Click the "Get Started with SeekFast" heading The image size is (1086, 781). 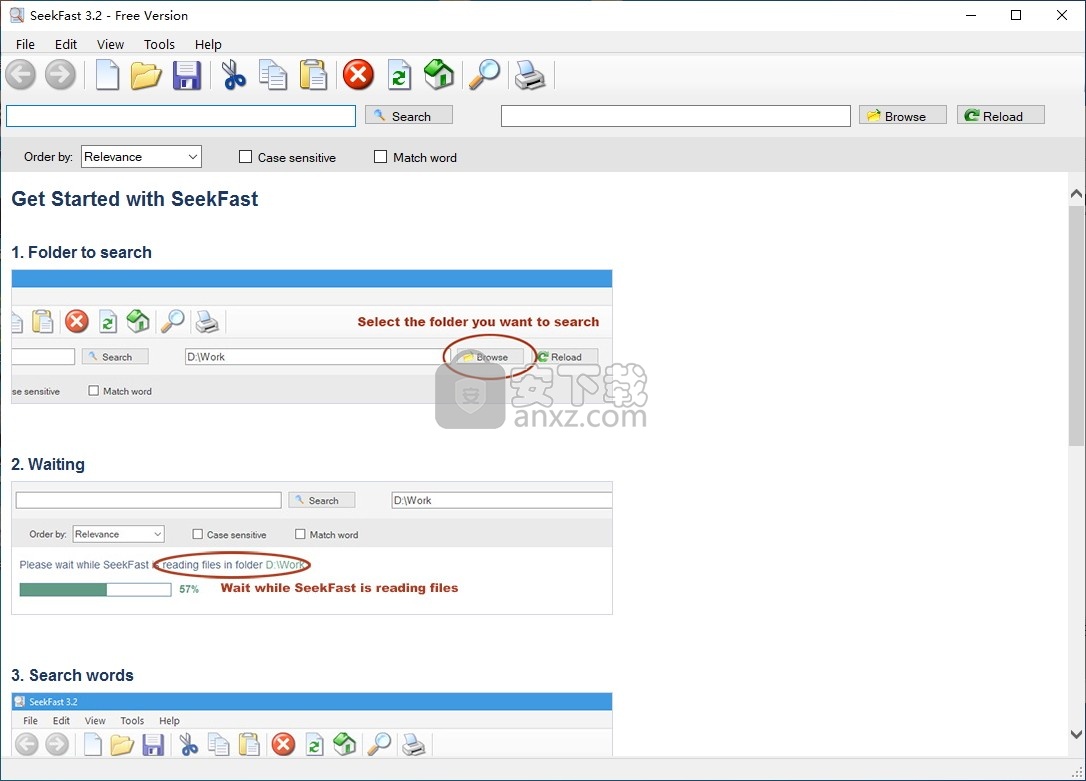134,199
